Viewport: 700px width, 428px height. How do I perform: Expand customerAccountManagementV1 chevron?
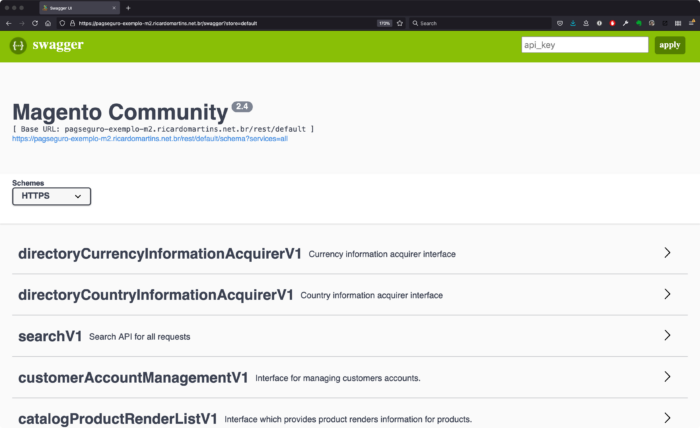click(x=667, y=377)
